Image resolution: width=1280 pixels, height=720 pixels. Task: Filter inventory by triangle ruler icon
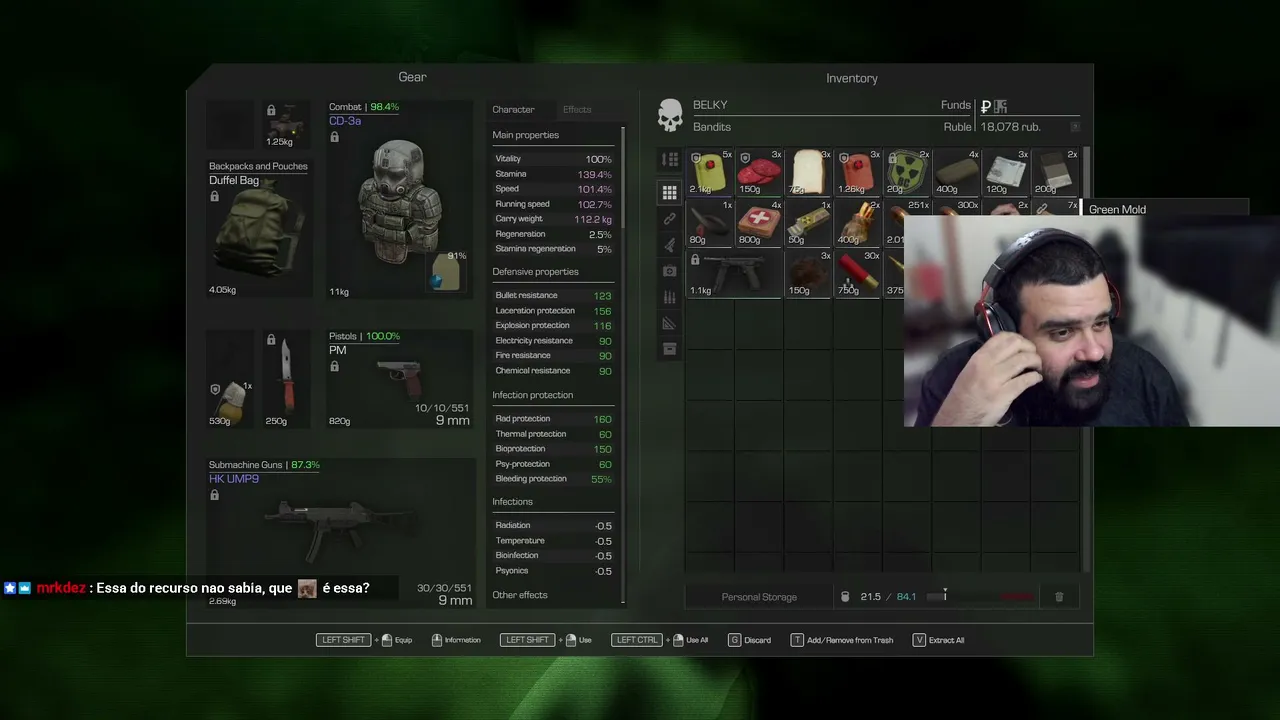pos(670,323)
